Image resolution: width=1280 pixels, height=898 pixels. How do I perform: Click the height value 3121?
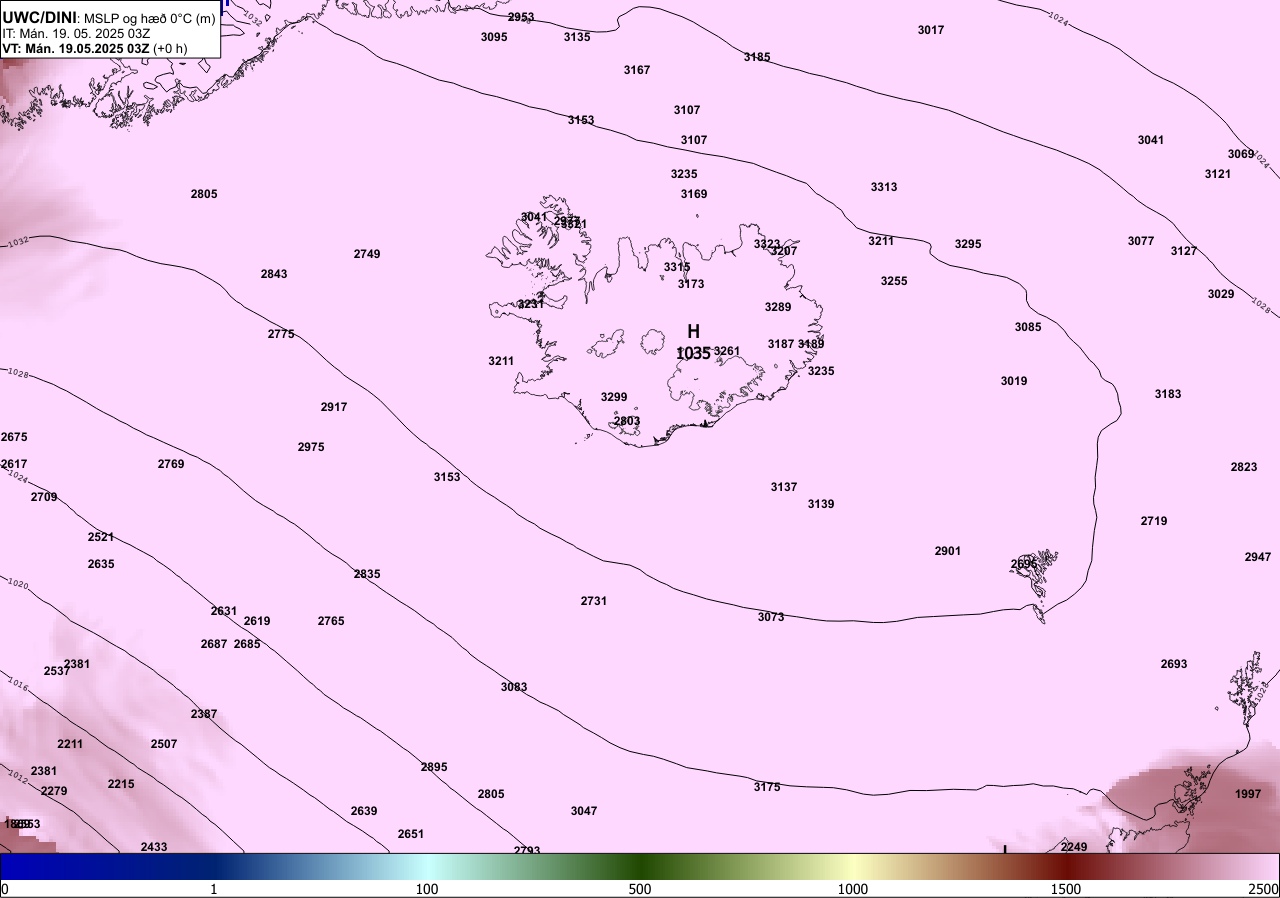pos(1218,174)
